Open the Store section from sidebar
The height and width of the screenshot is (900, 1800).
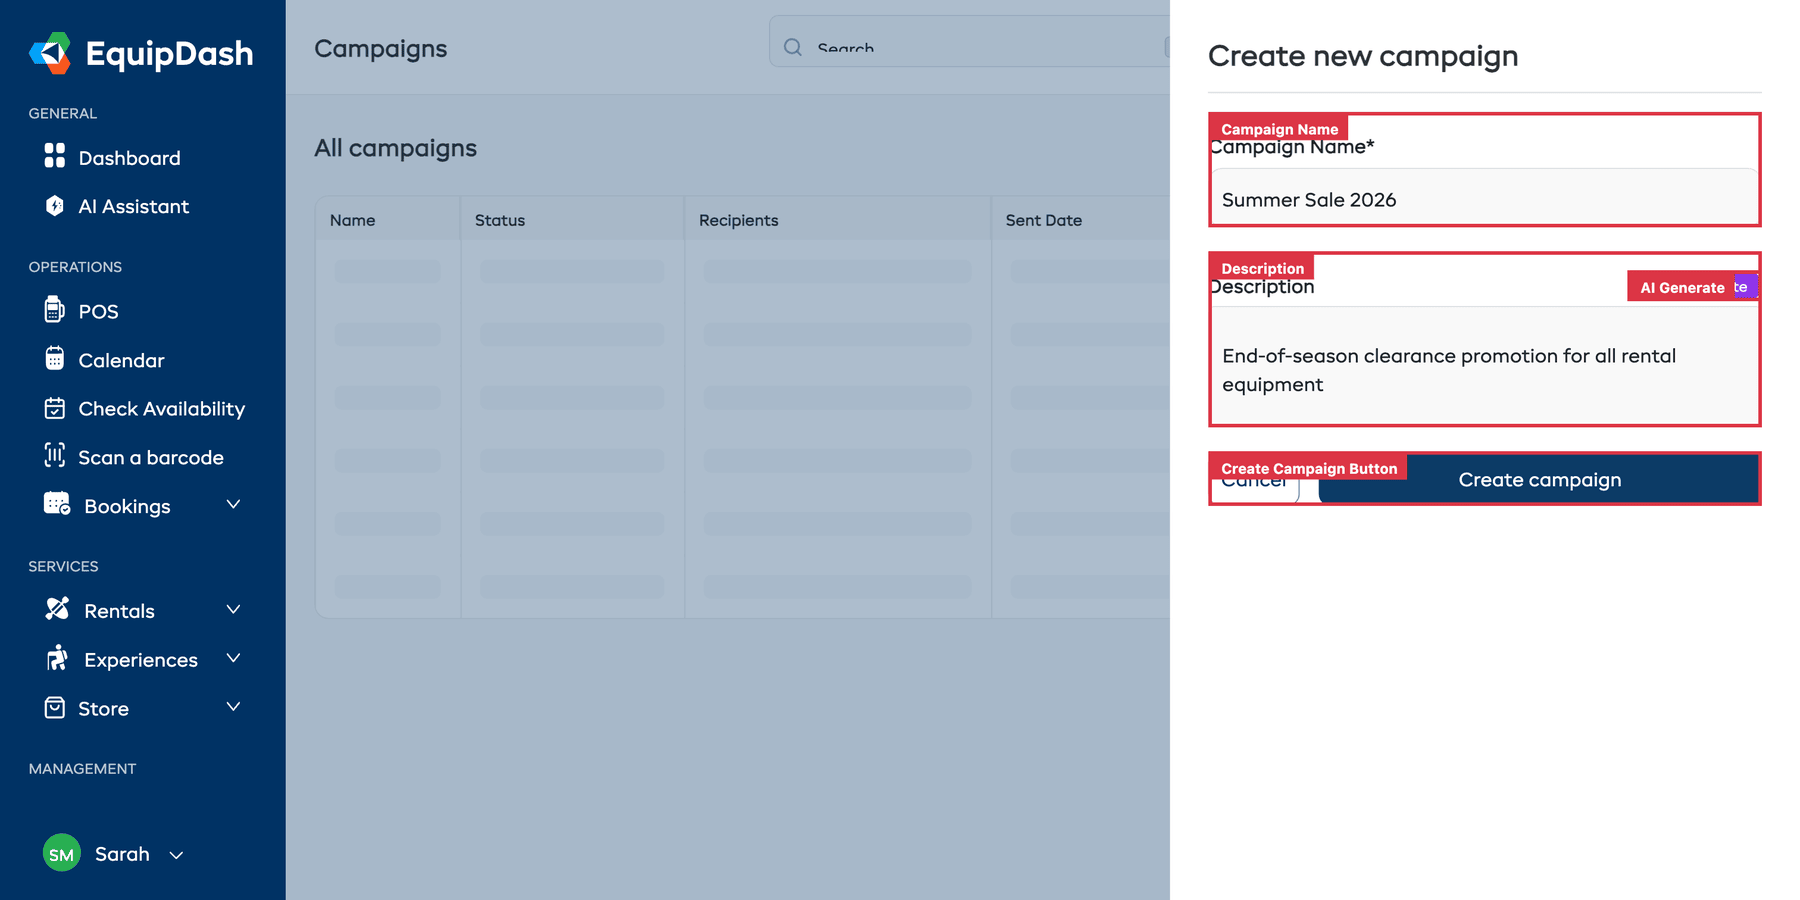coord(105,708)
